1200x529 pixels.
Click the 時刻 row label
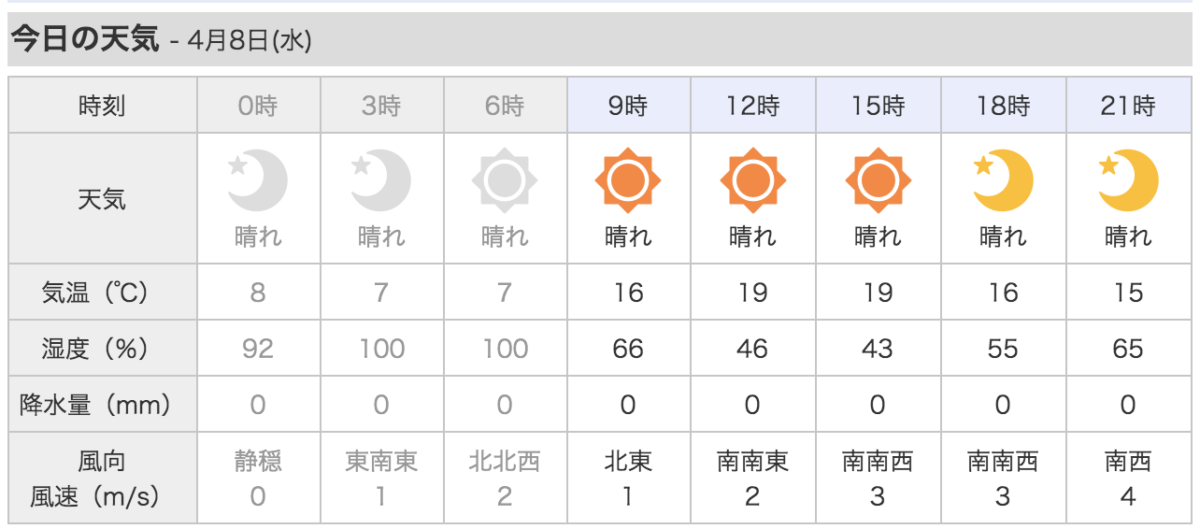click(102, 105)
